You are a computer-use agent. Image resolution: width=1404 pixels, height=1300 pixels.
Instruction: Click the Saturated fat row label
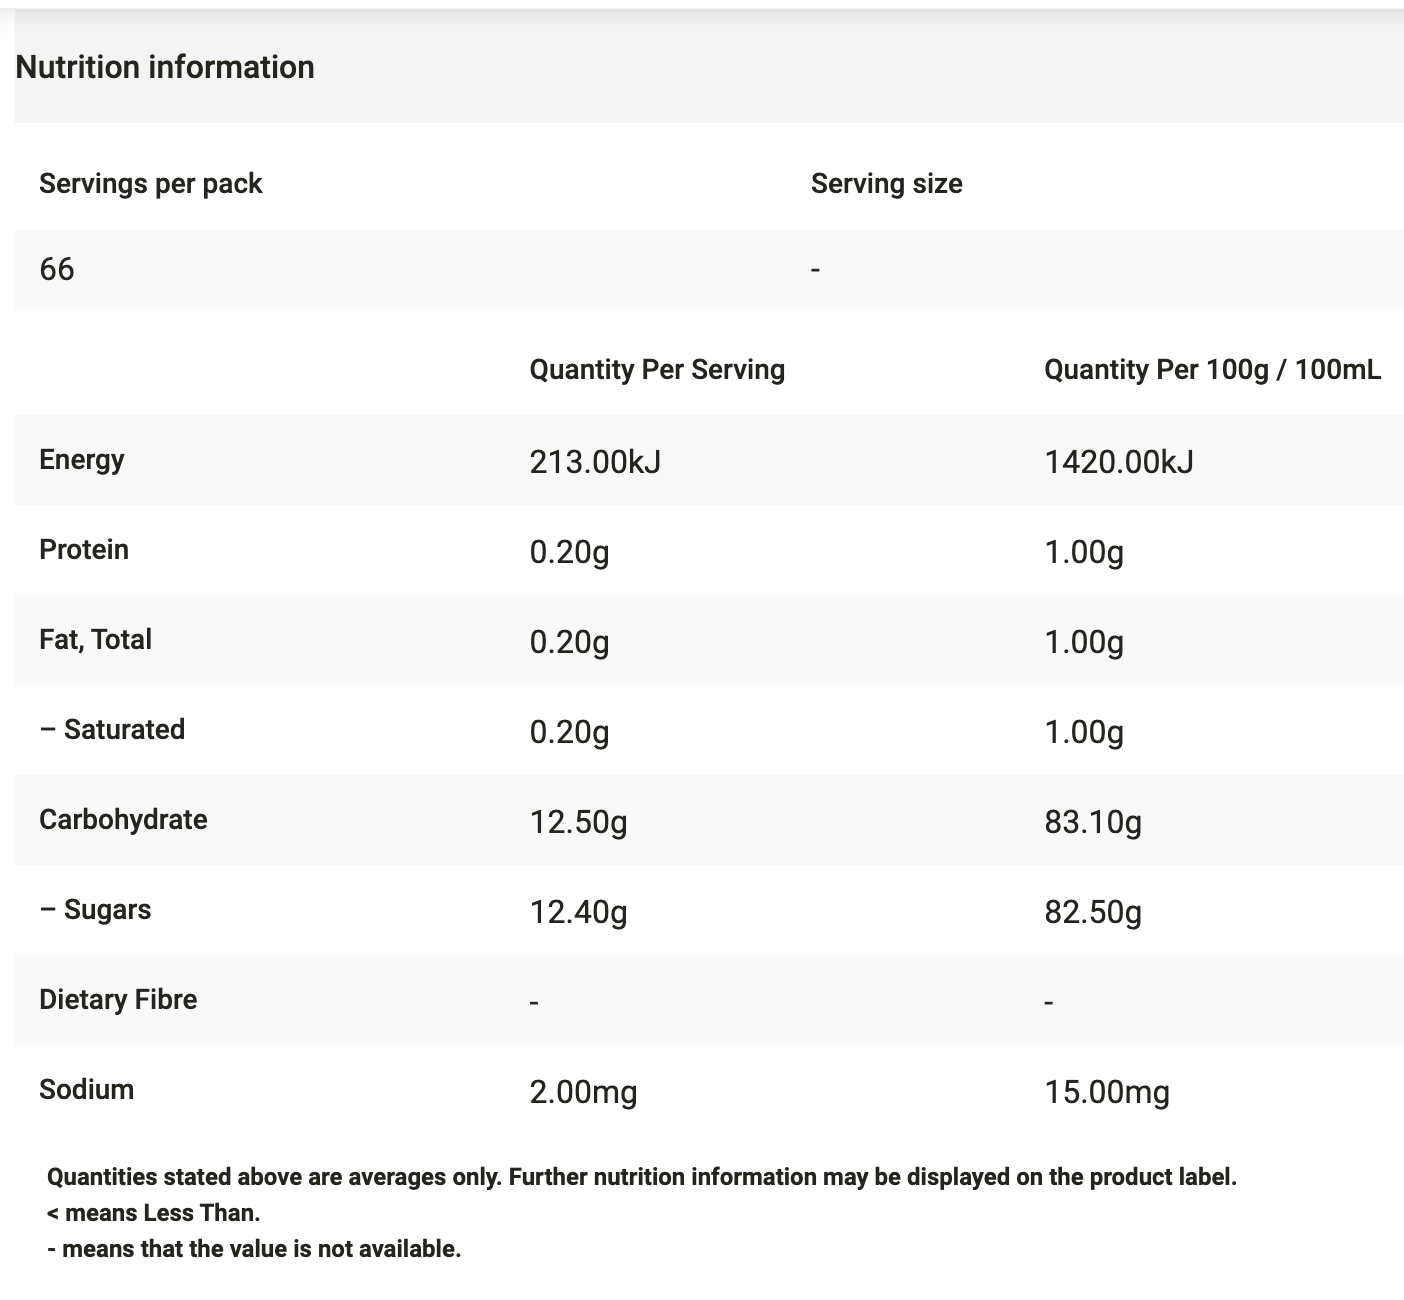point(112,730)
